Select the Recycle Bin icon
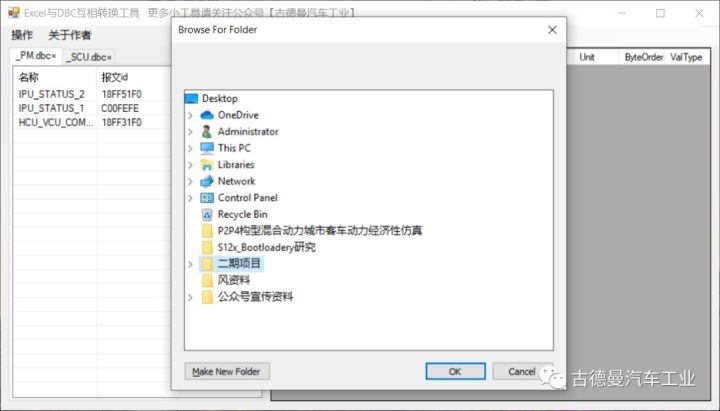This screenshot has height=411, width=720. (207, 214)
